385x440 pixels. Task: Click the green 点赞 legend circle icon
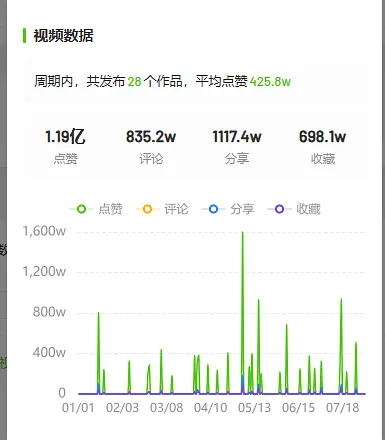[x=82, y=209]
